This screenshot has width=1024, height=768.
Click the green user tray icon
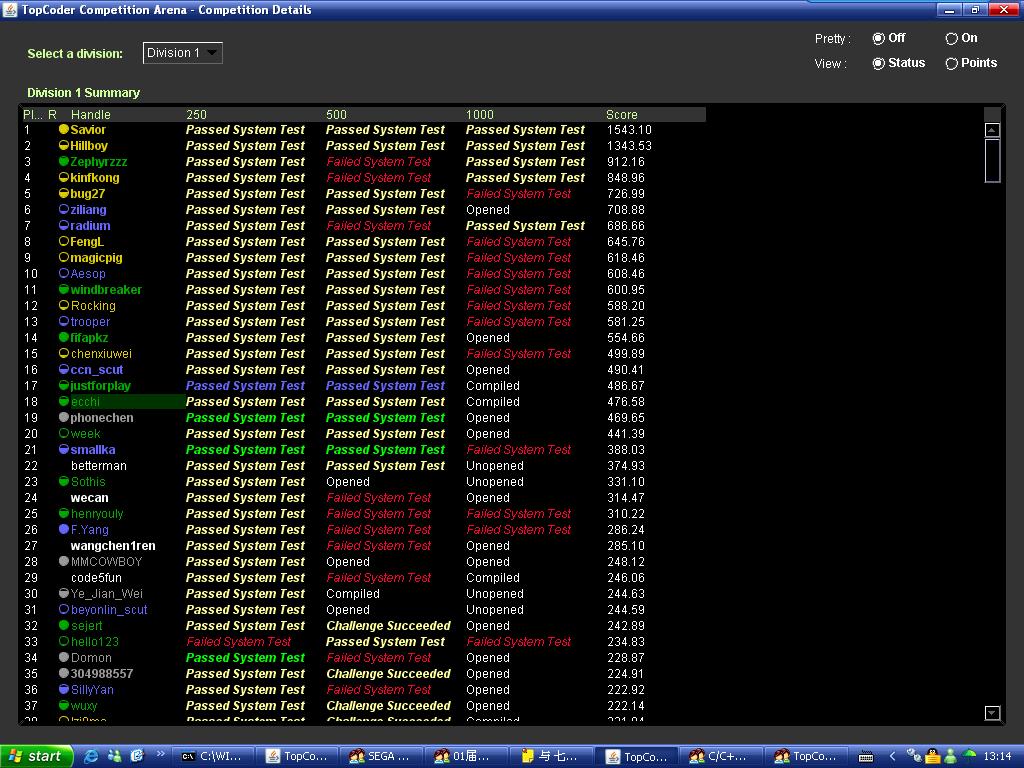(x=951, y=756)
